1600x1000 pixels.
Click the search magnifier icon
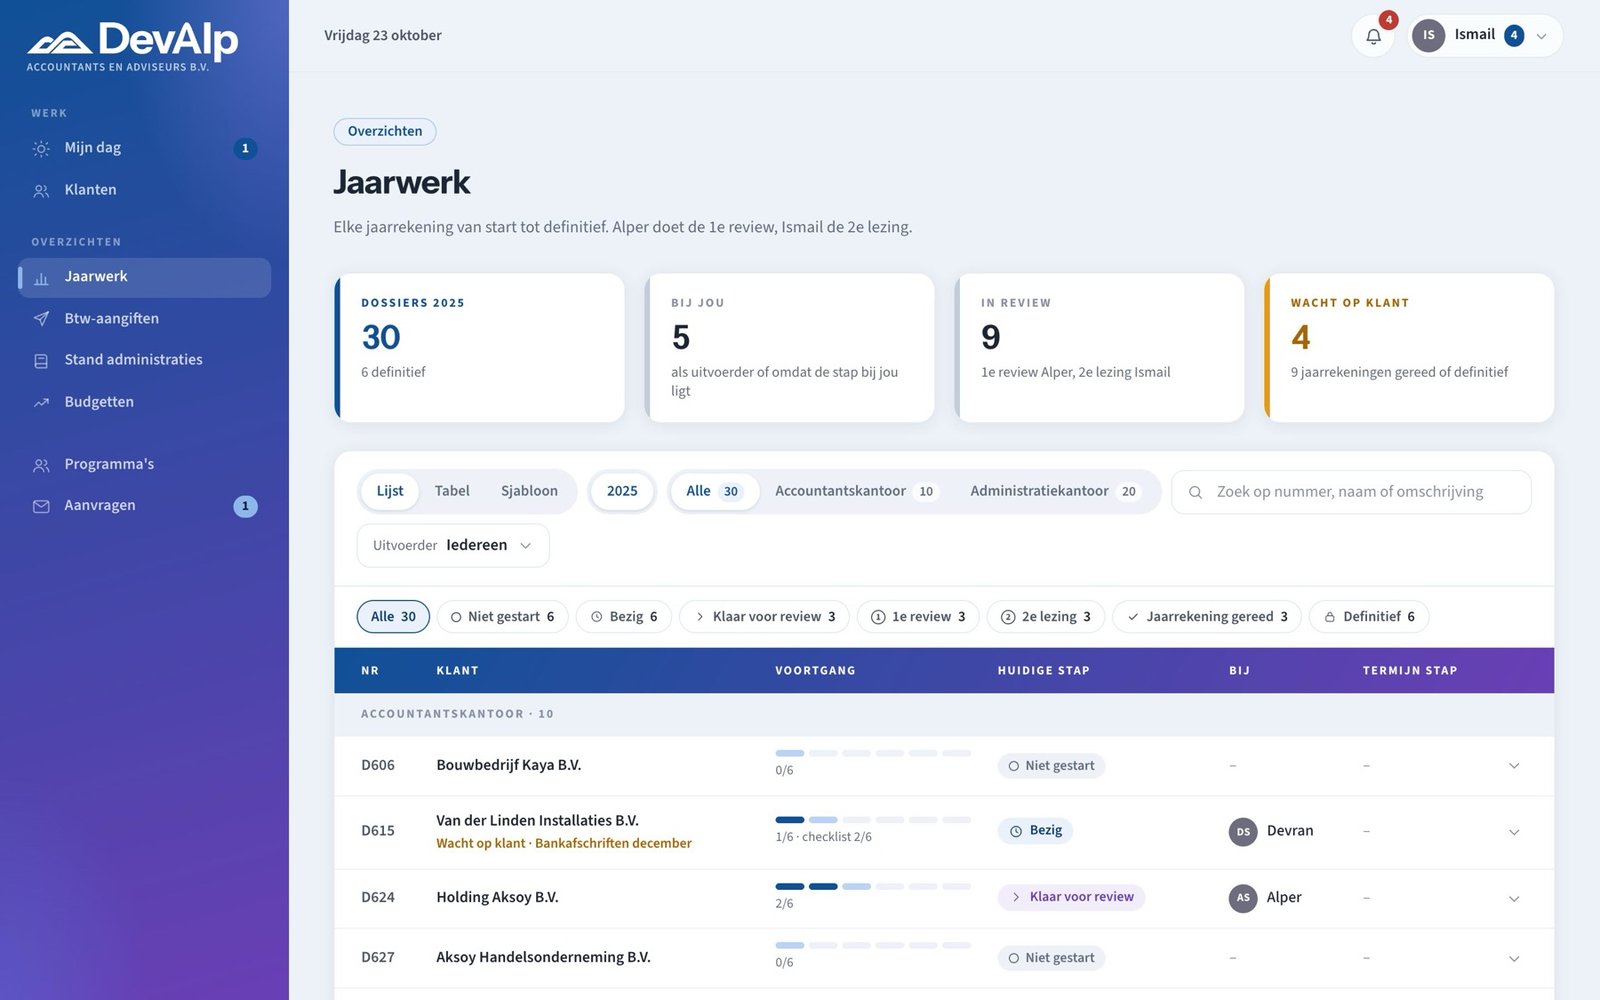pos(1195,492)
